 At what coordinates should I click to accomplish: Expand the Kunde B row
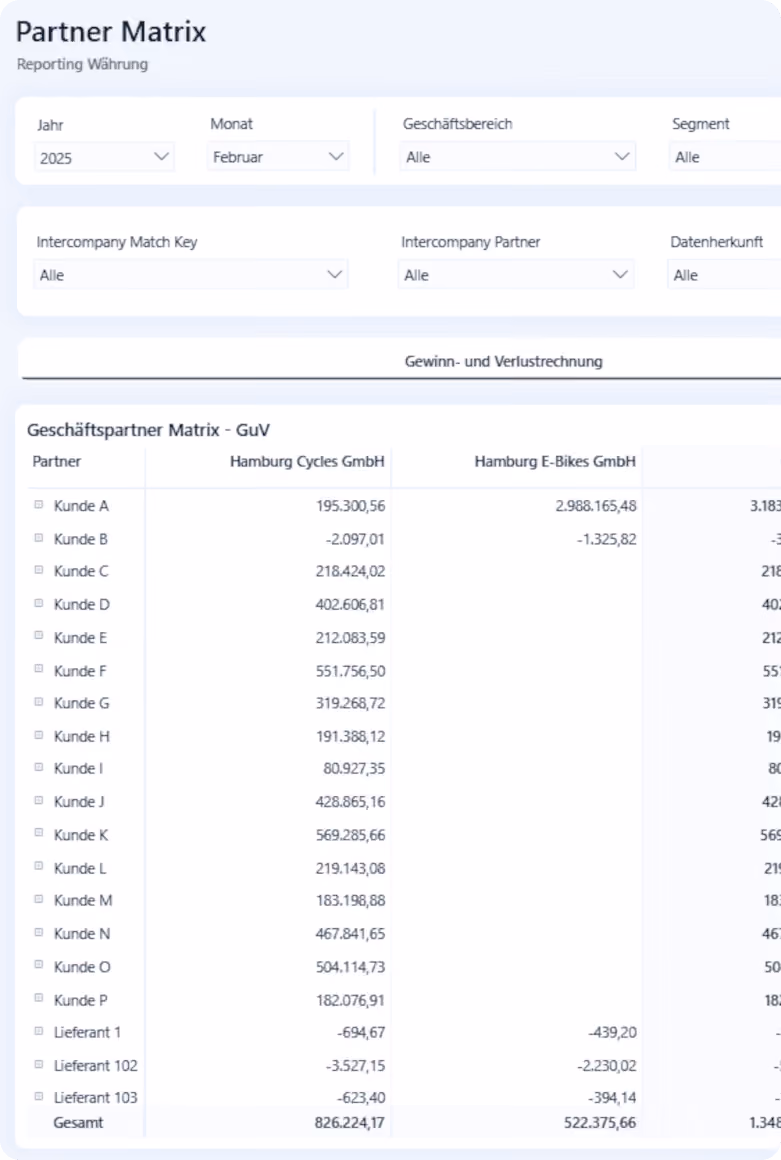pos(38,538)
